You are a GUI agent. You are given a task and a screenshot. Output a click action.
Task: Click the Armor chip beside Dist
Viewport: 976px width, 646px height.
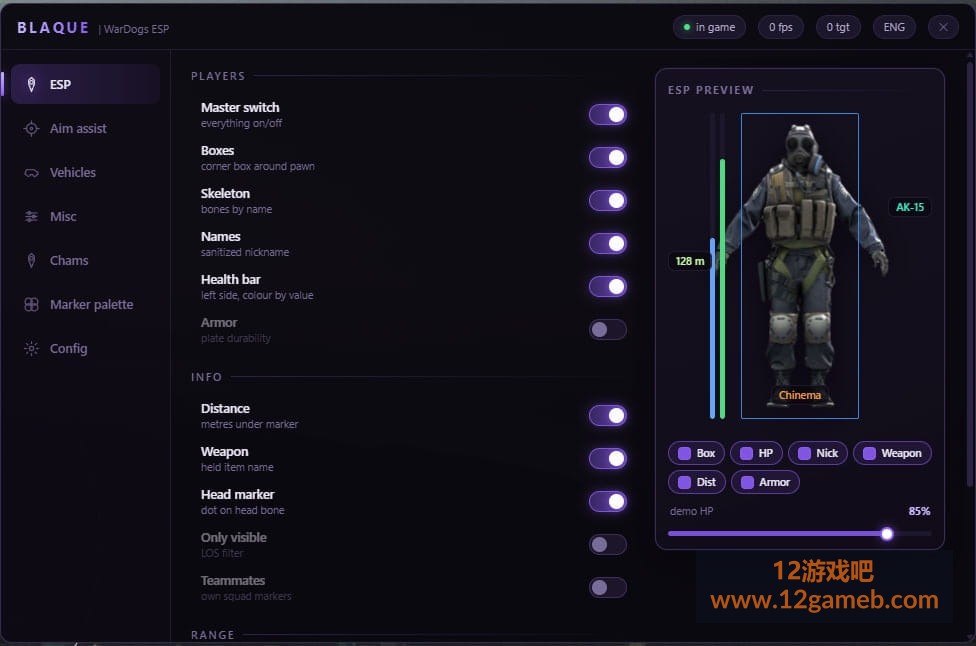click(765, 482)
